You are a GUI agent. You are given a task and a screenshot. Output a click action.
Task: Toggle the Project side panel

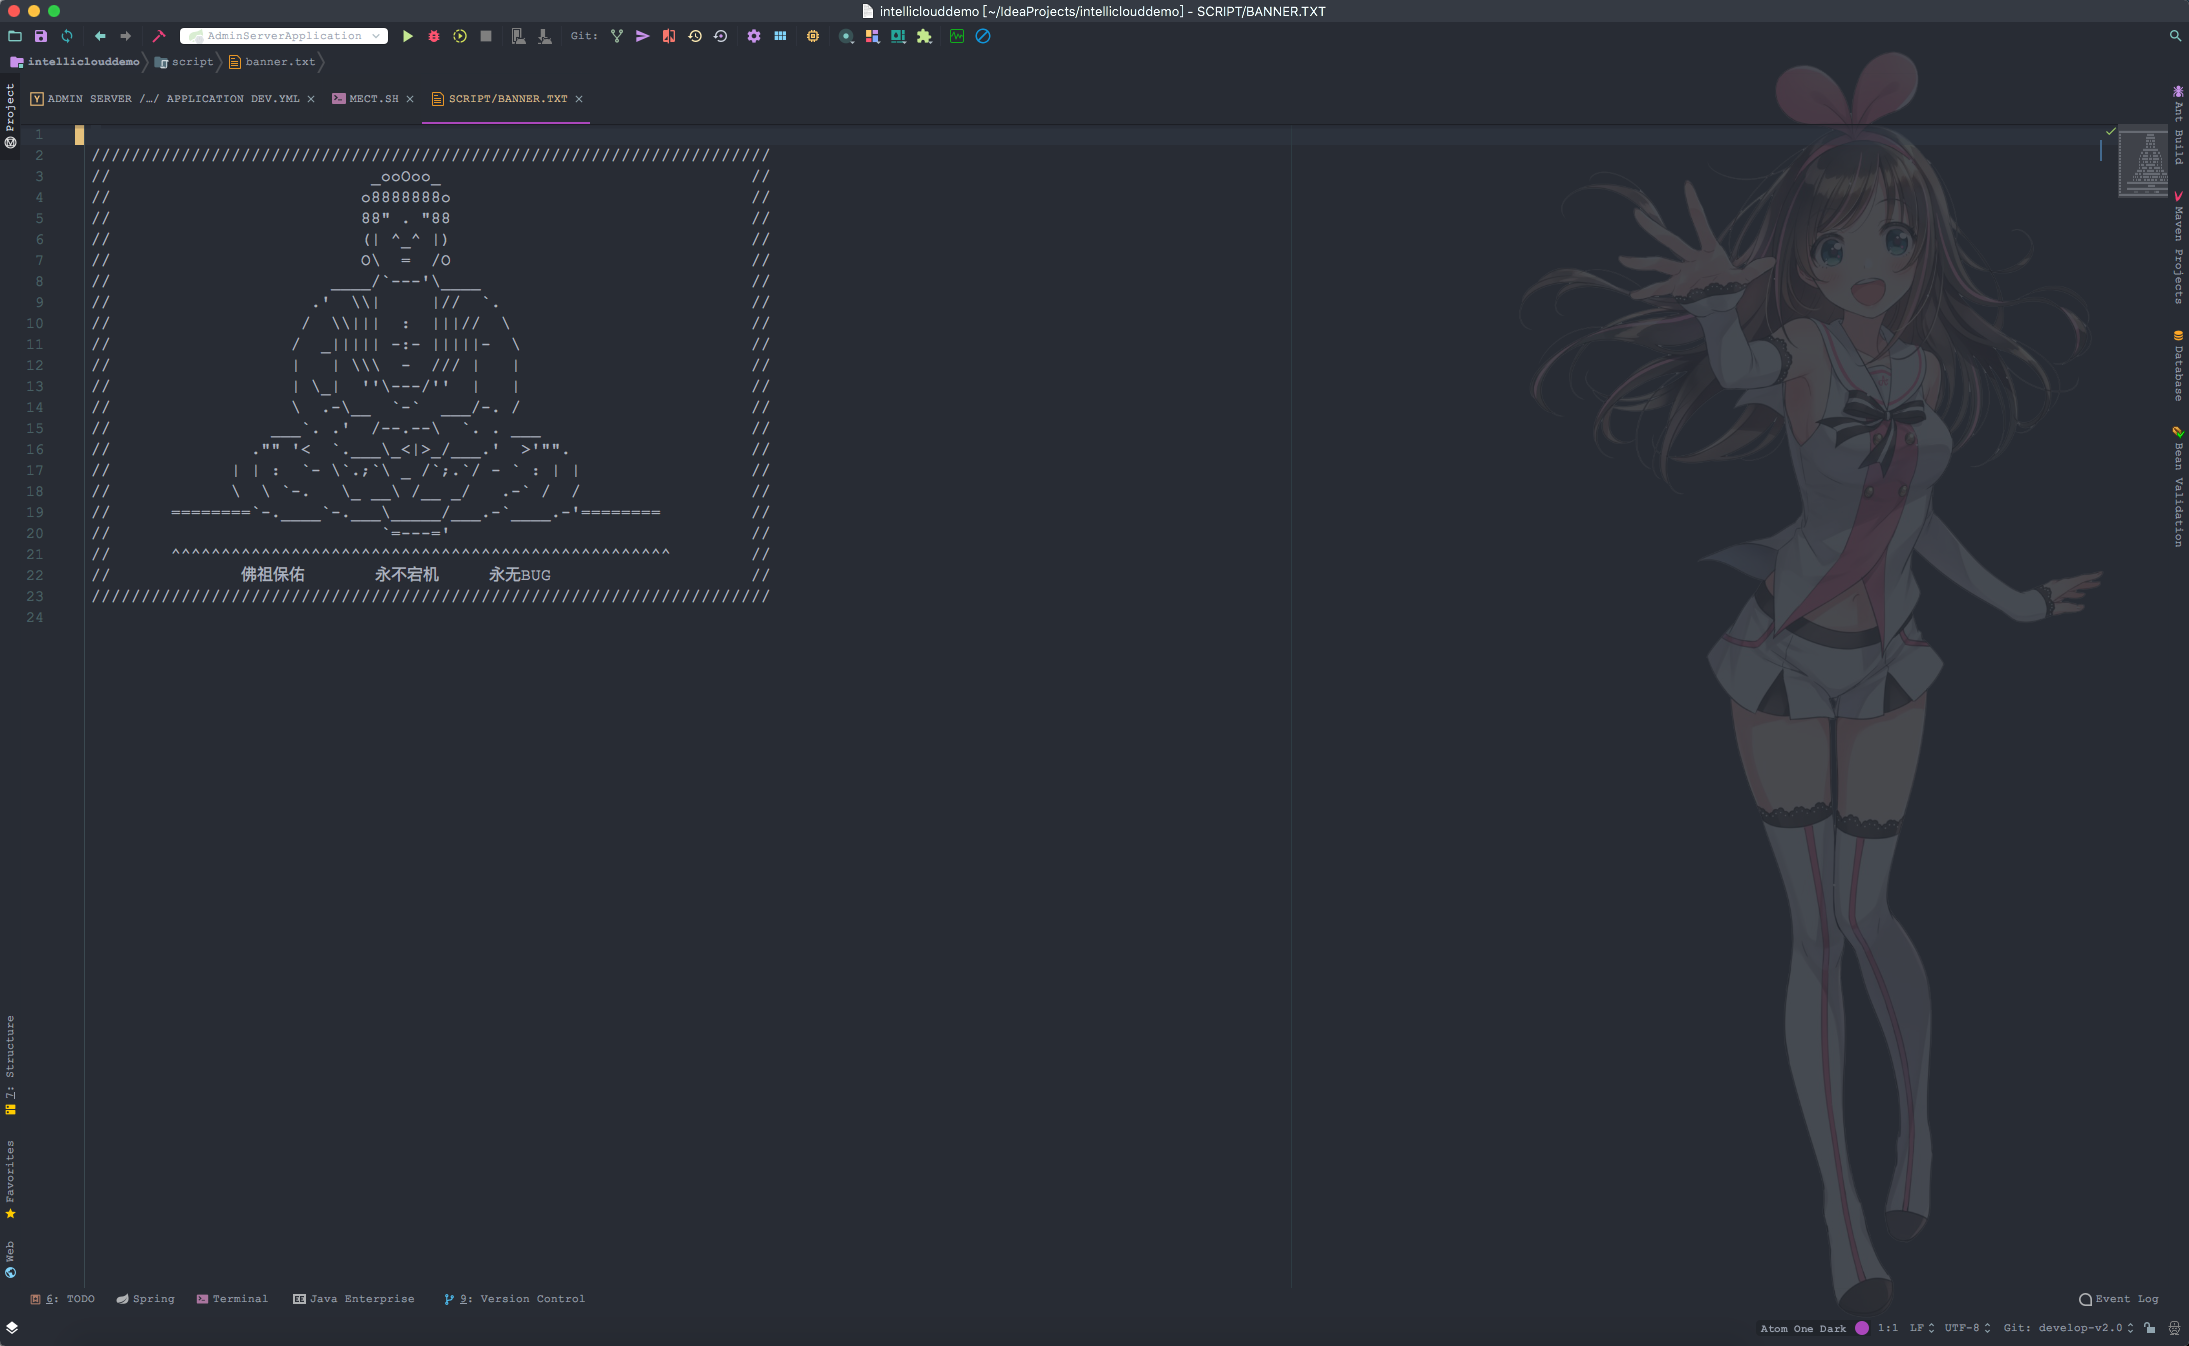tap(10, 115)
